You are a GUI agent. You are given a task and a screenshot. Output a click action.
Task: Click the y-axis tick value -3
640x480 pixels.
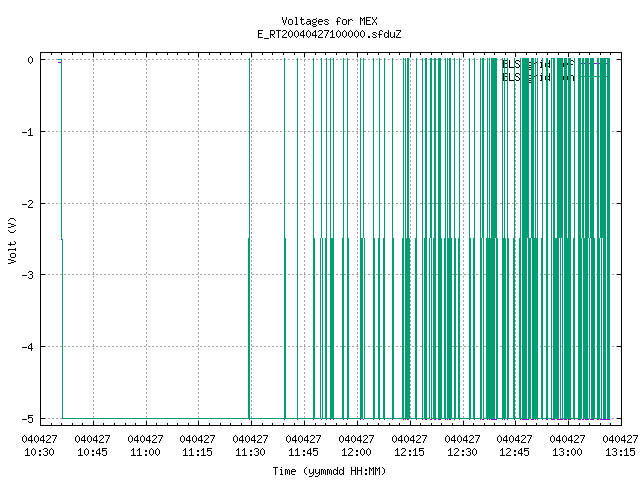point(28,275)
